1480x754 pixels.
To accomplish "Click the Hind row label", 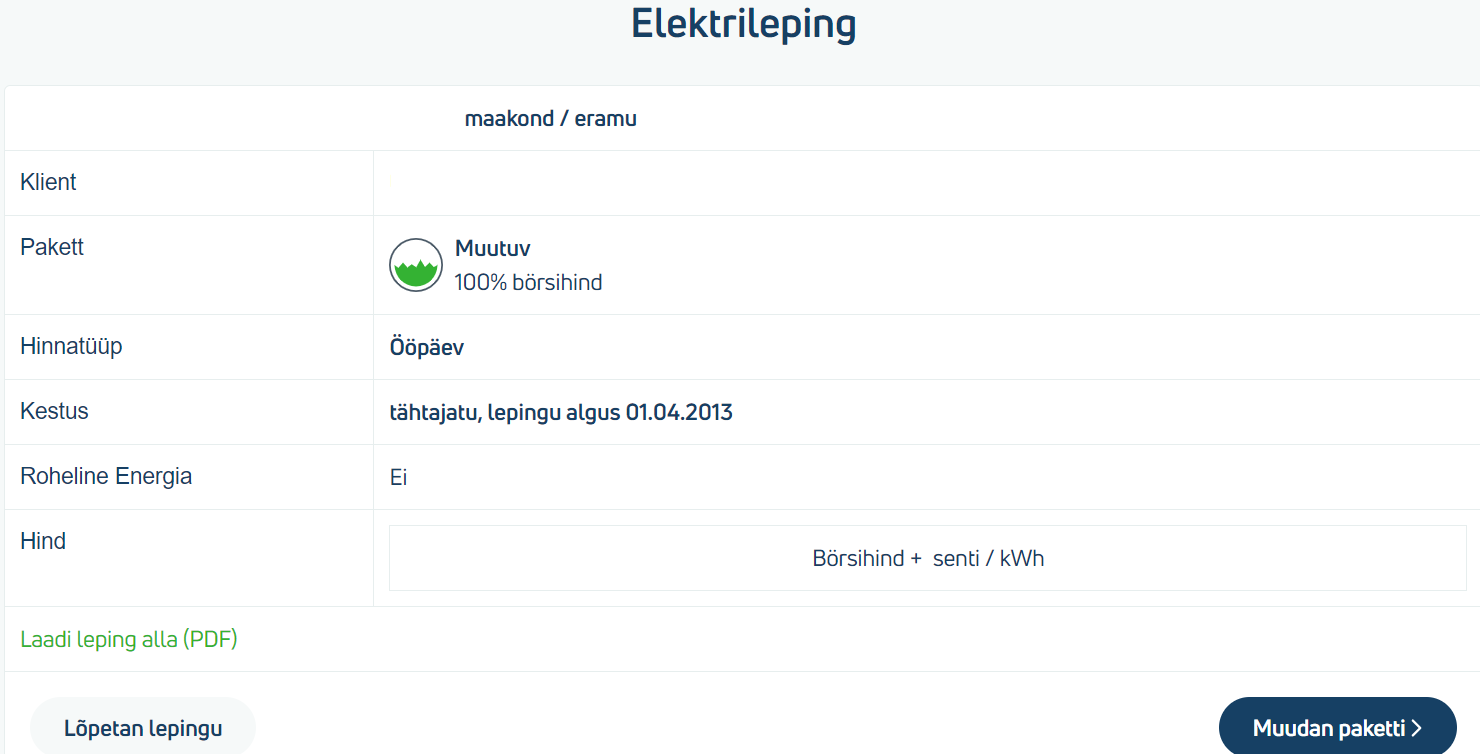I will click(45, 541).
